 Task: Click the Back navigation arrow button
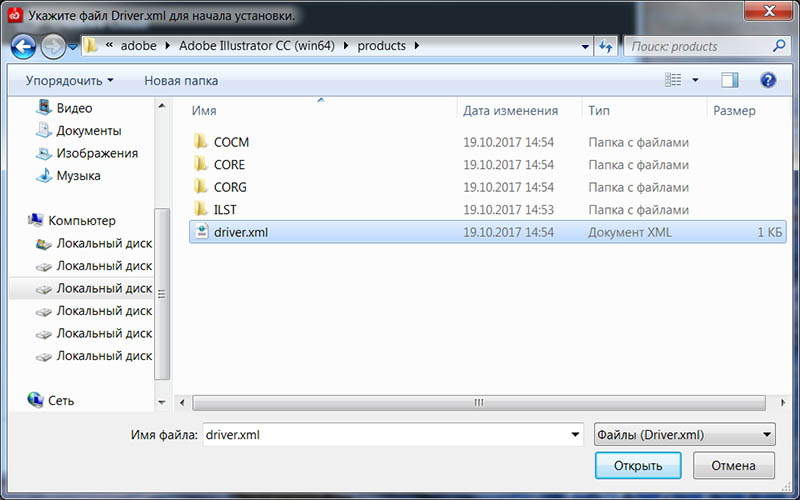[23, 46]
